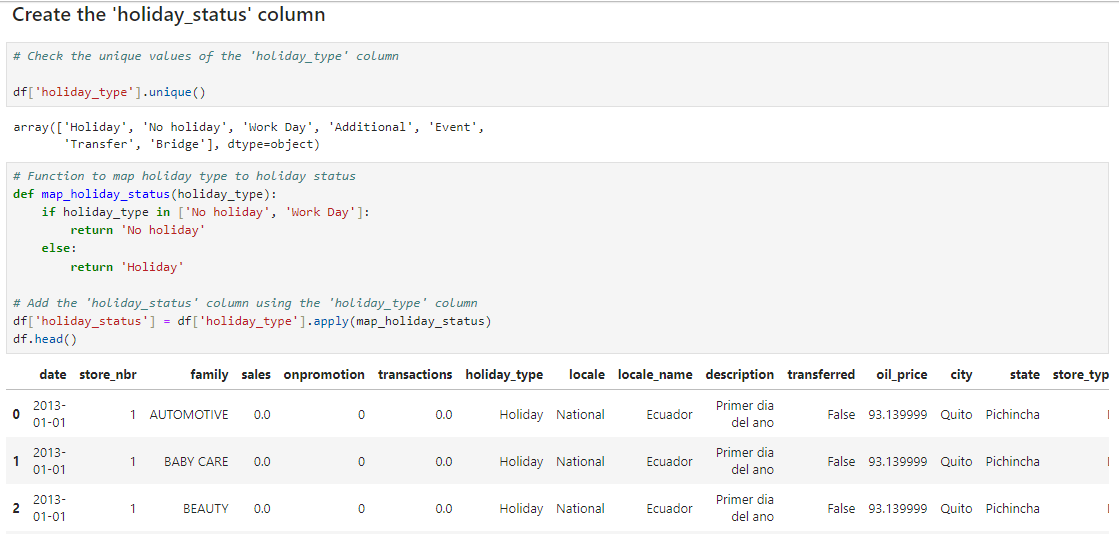Click the BABY CARE family cell

click(196, 461)
